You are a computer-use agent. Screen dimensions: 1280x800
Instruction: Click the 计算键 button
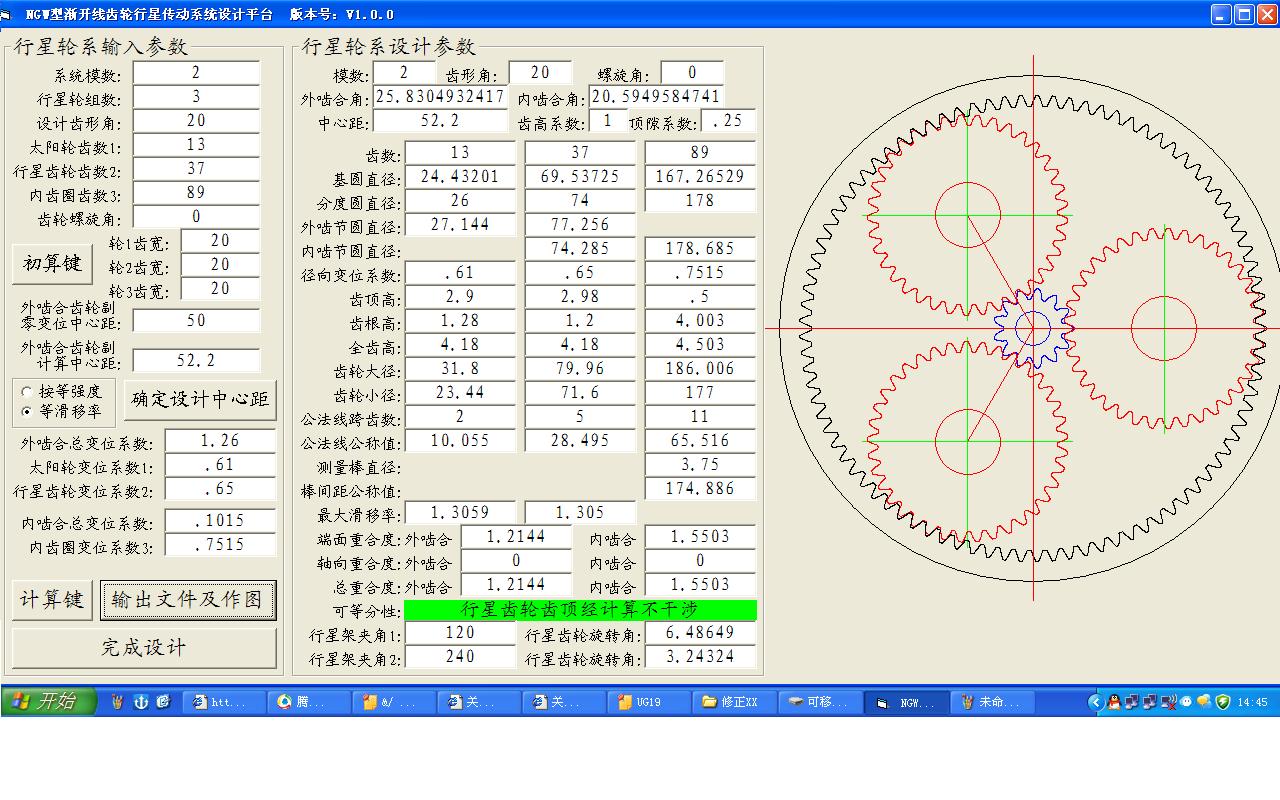click(52, 600)
